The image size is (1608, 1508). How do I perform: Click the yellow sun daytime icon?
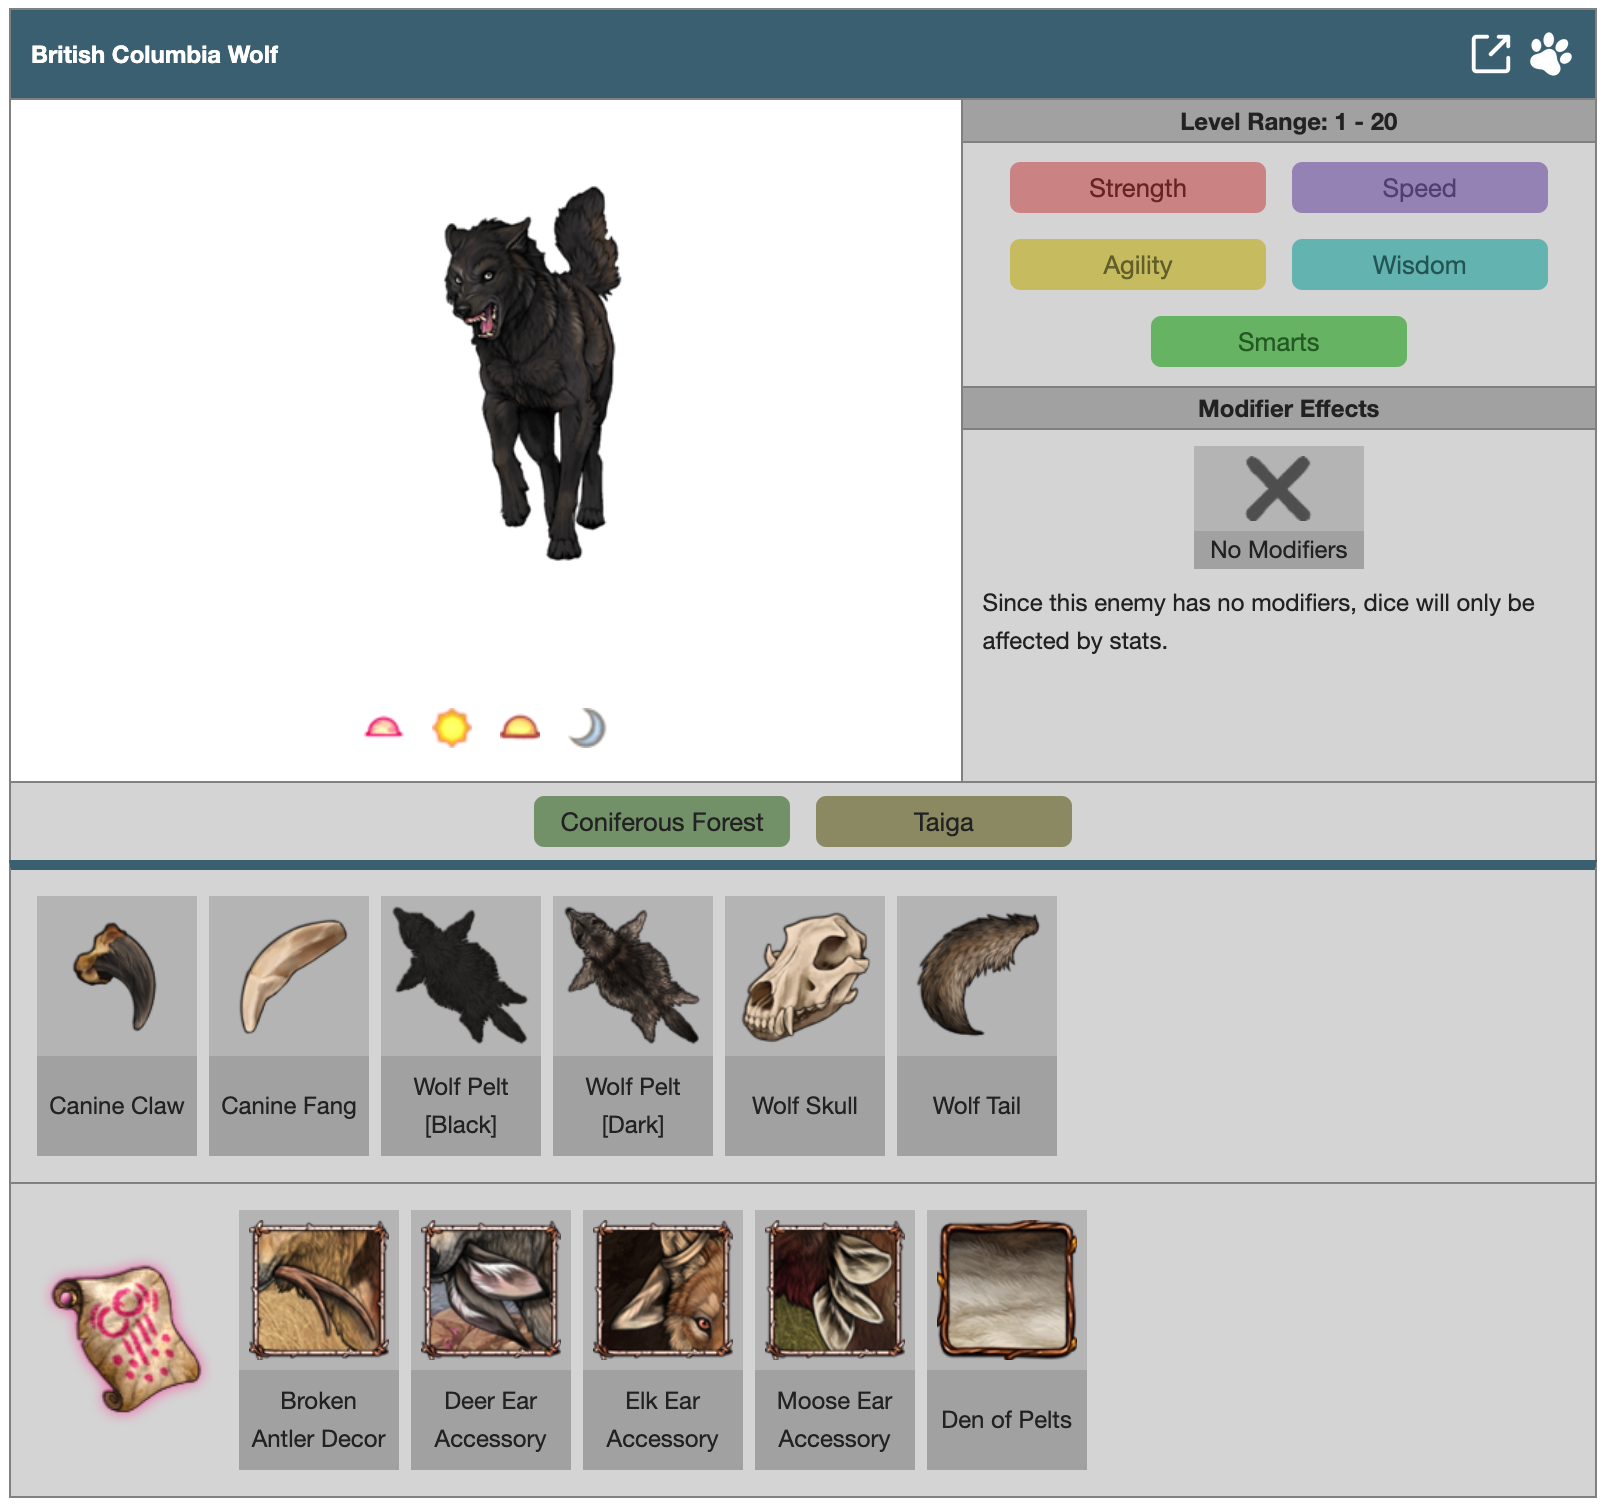click(452, 728)
